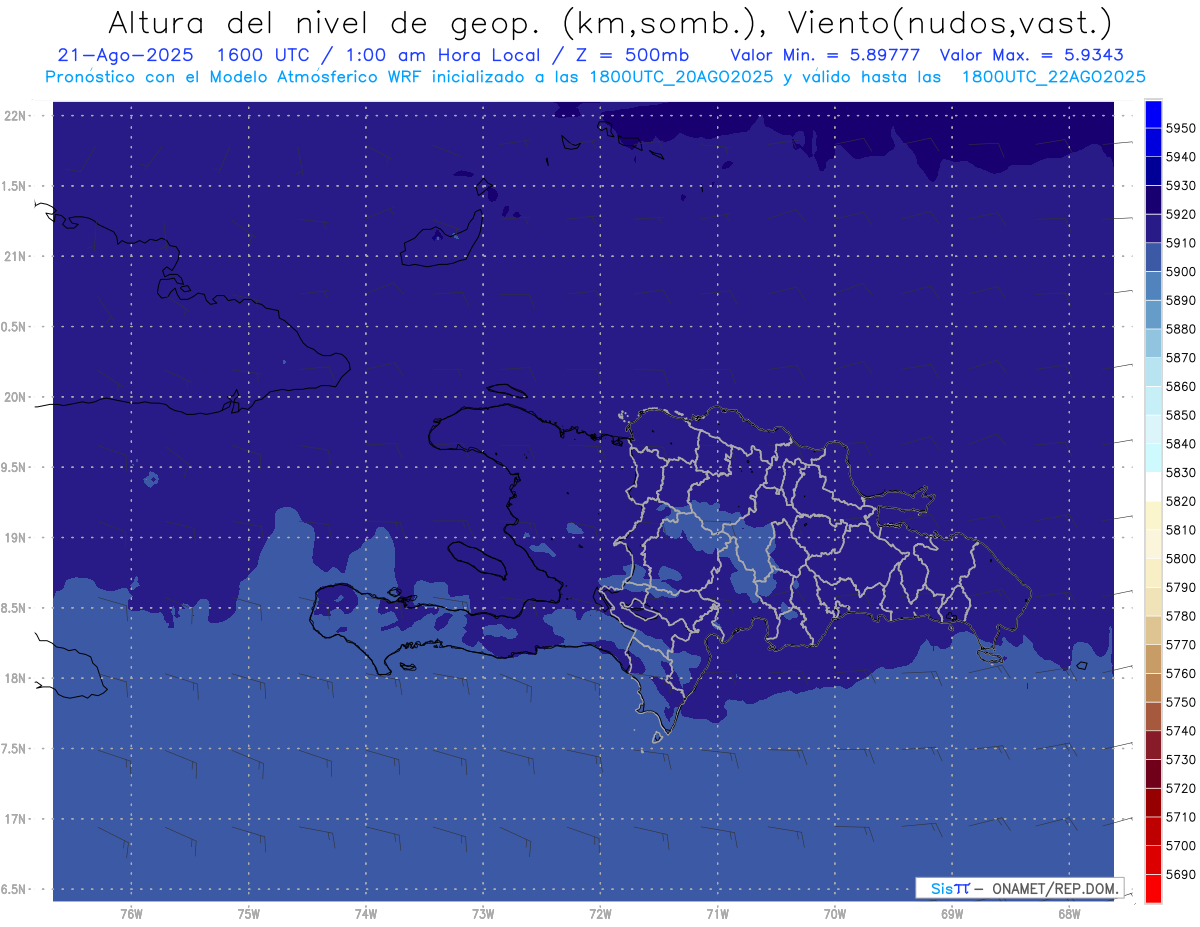Click the '21N' latitude label
Image resolution: width=1200 pixels, height=927 pixels.
pos(17,257)
